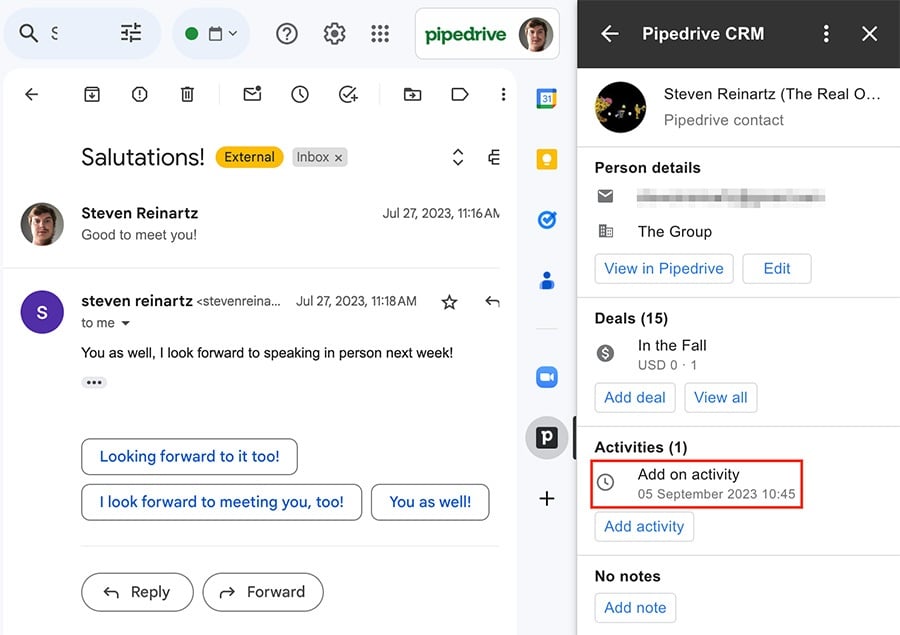Viewport: 900px width, 635px height.
Task: Add the email to Google Tasks
Action: (348, 94)
